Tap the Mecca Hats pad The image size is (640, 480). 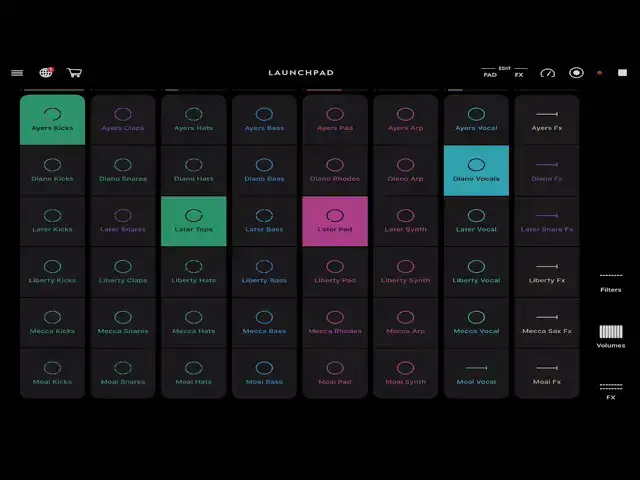[193, 323]
